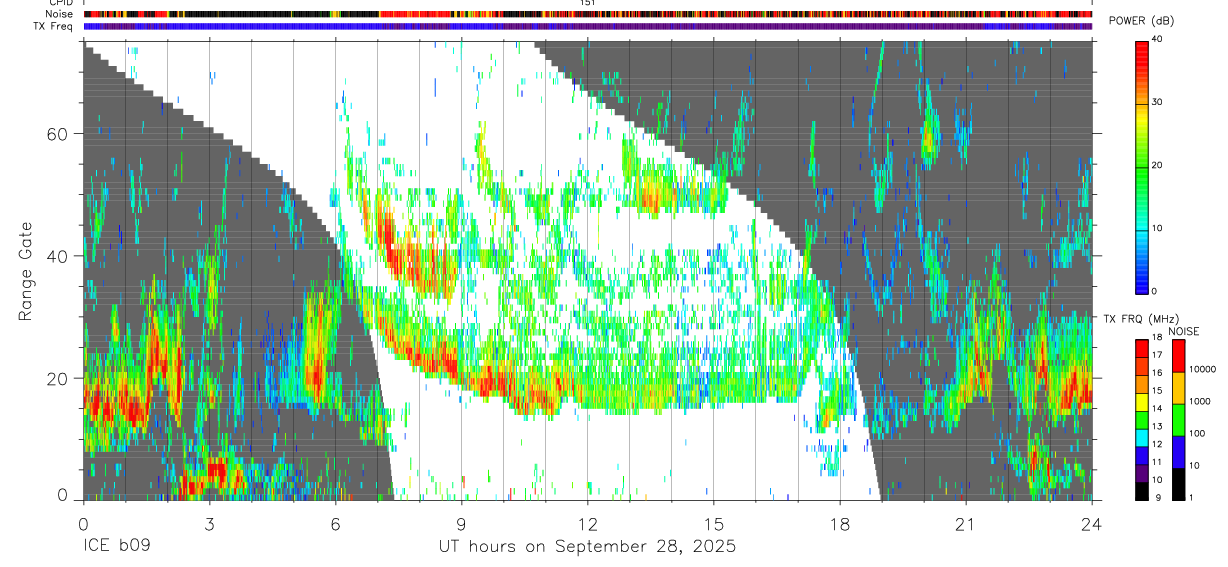Click the TX Freq row label at top left
1228x567 pixels.
pos(53,26)
